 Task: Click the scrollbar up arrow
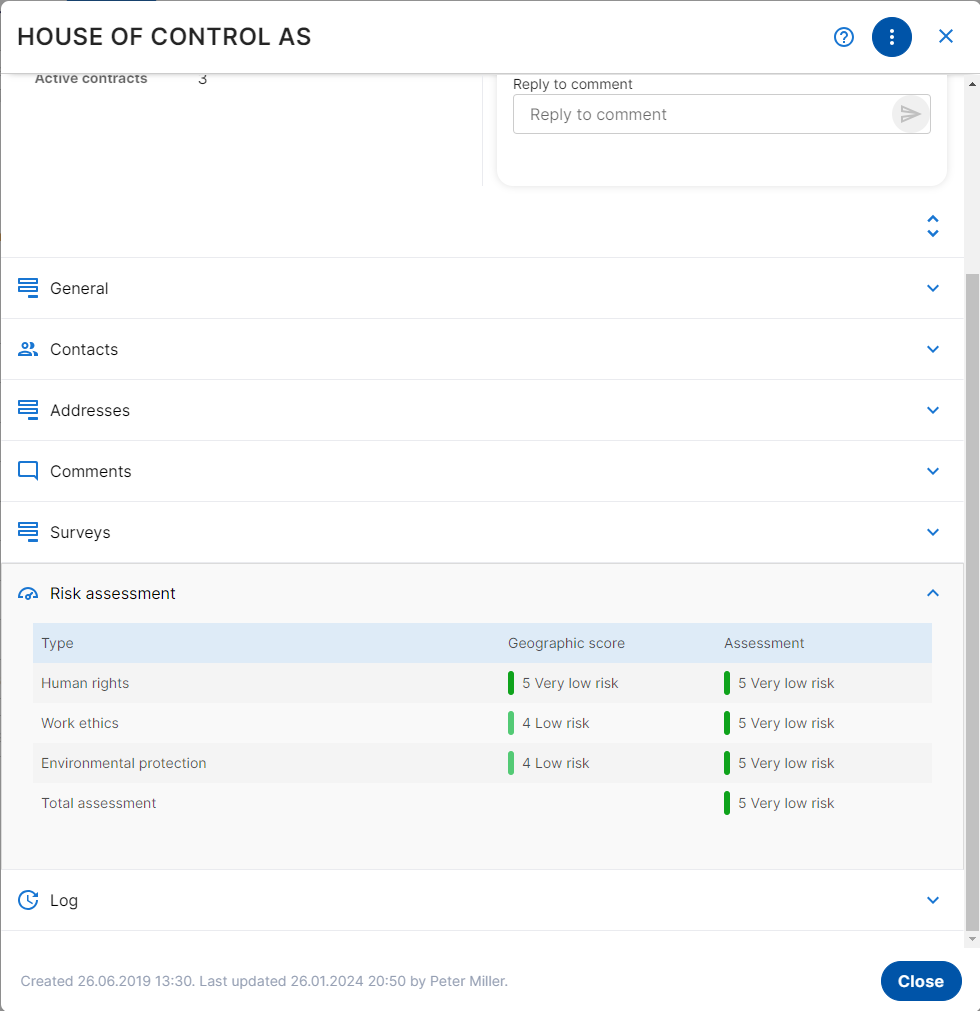[972, 84]
